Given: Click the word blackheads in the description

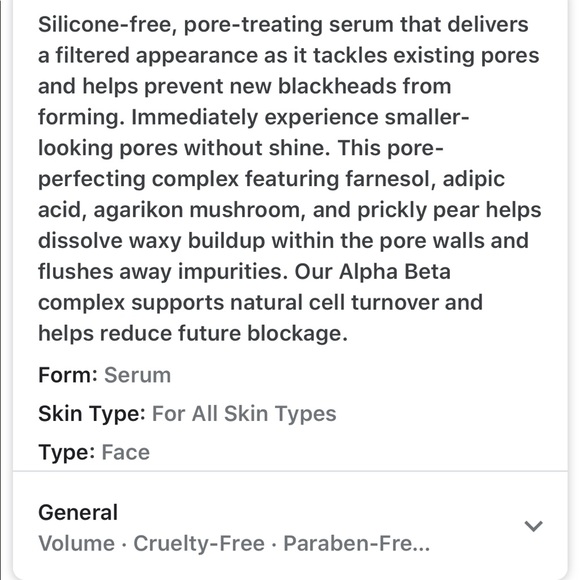Looking at the screenshot, I should 337,86.
